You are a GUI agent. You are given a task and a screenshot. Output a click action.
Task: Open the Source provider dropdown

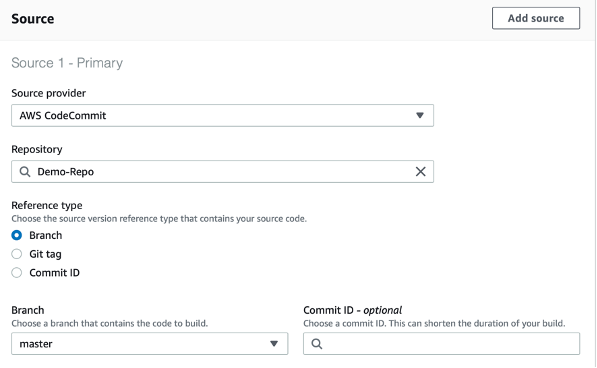tap(222, 115)
